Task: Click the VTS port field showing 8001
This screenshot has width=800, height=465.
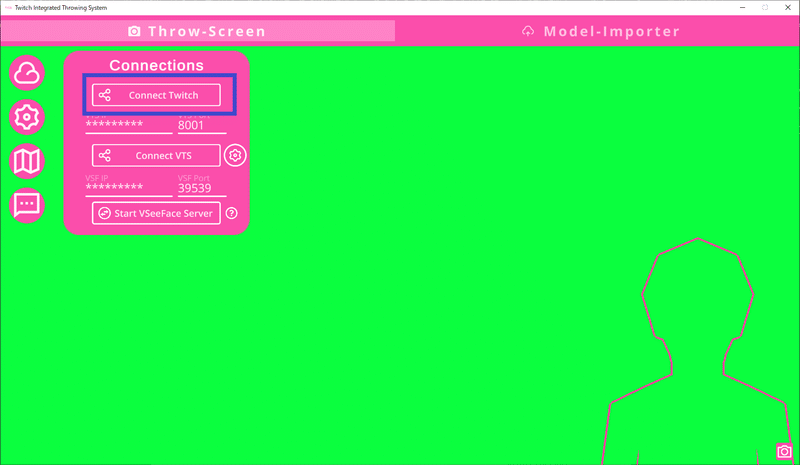Action: point(202,126)
